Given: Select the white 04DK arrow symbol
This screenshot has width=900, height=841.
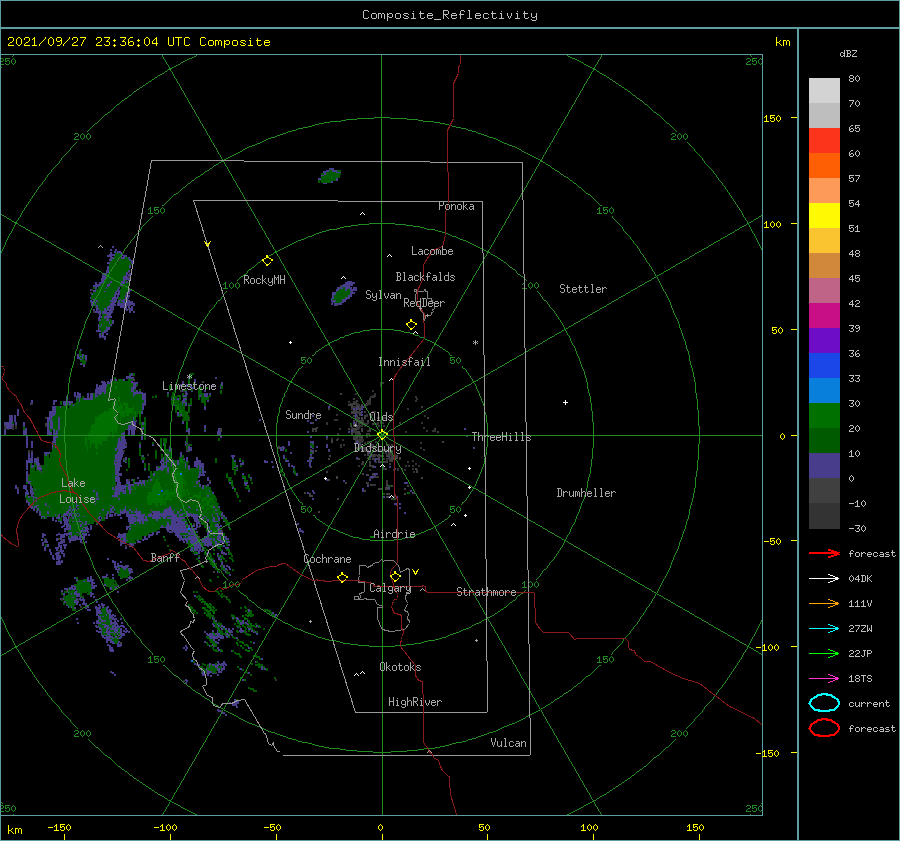Looking at the screenshot, I should (x=824, y=578).
